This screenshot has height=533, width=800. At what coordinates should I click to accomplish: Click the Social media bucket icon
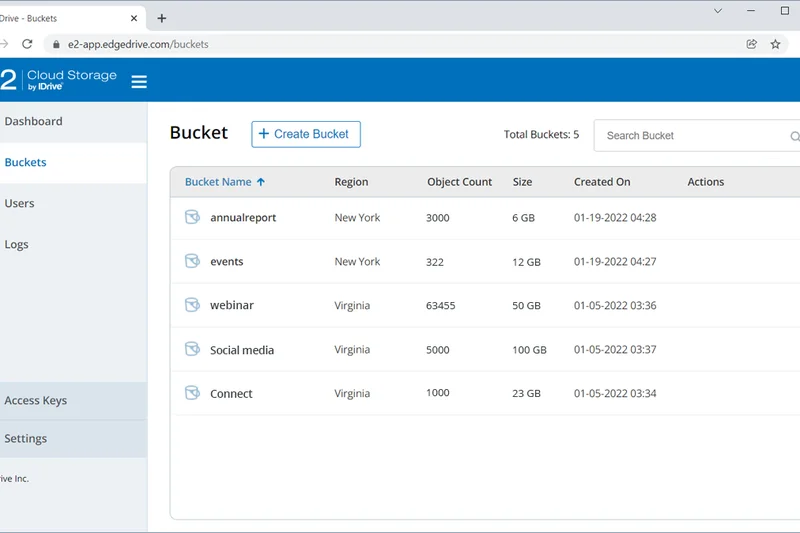(192, 349)
